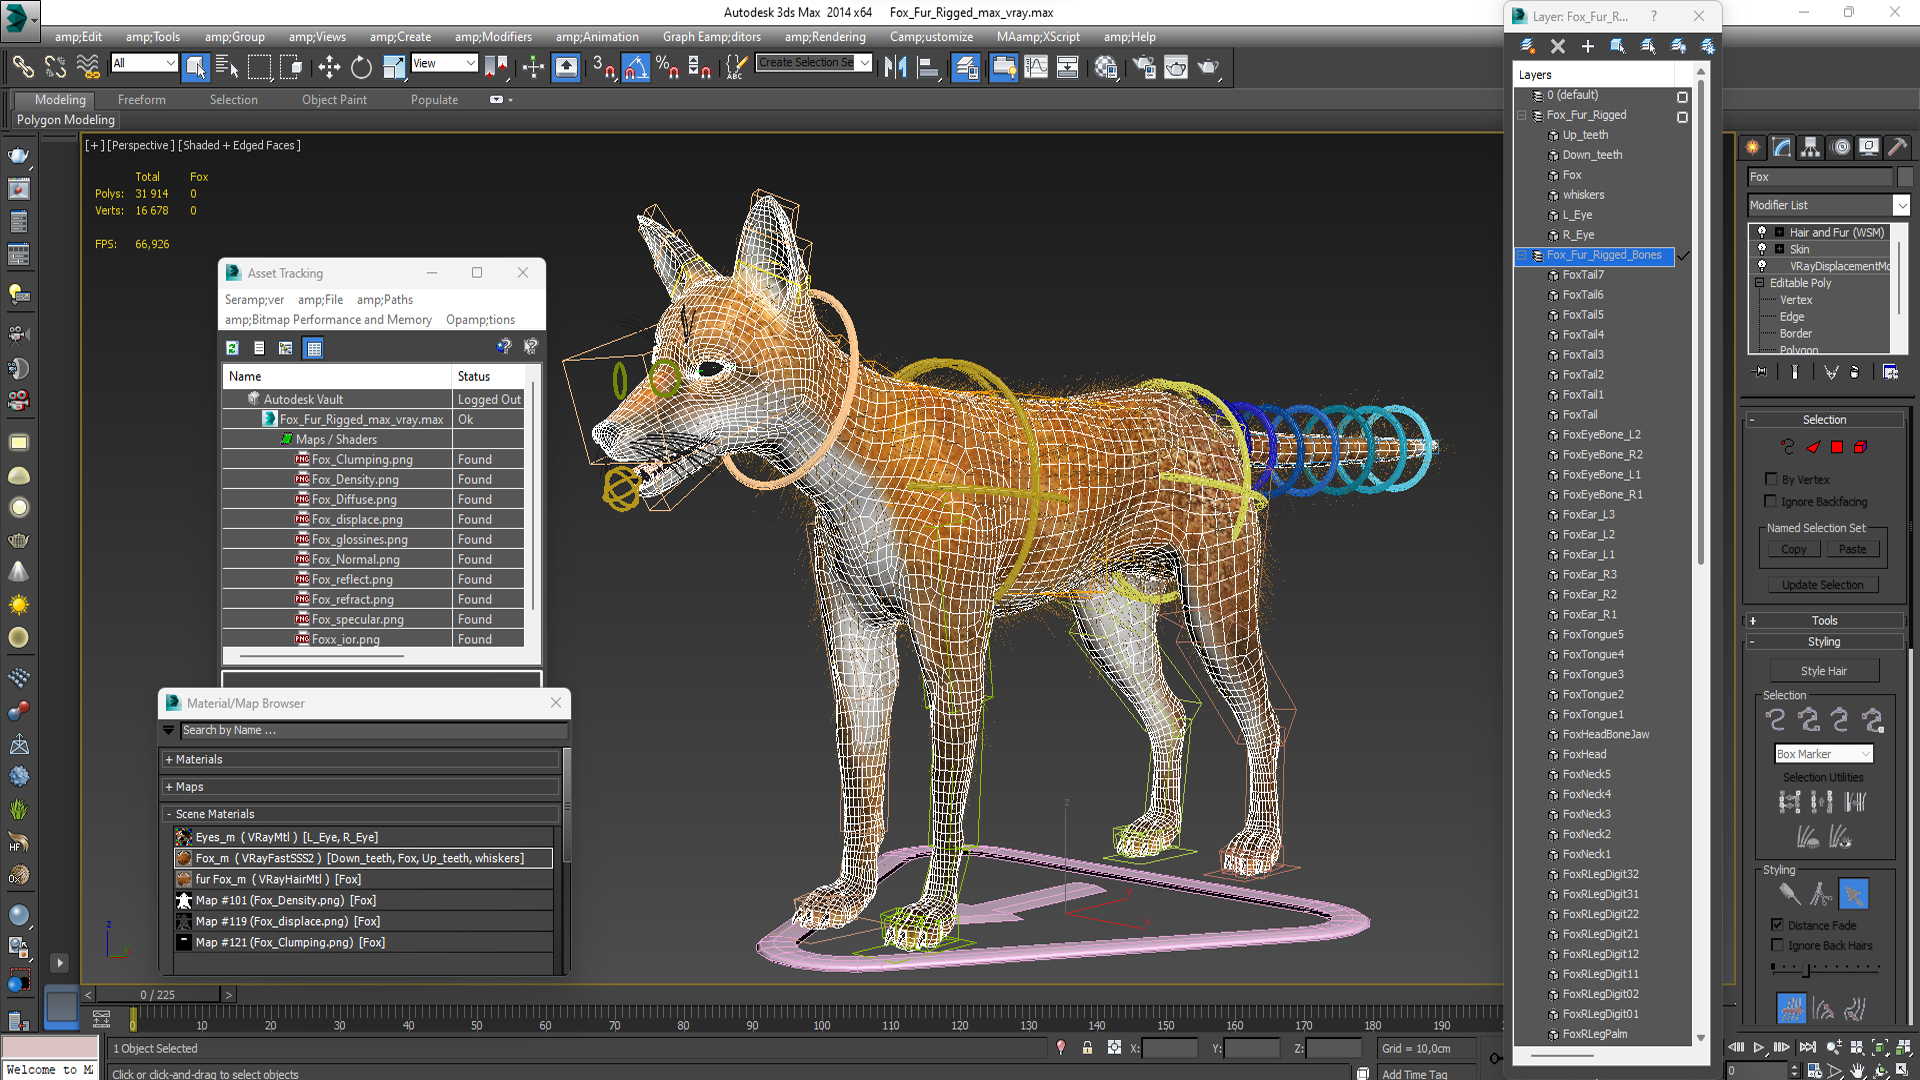Click the Render Production teapot icon
Image resolution: width=1920 pixels, height=1080 pixels.
(x=1209, y=67)
